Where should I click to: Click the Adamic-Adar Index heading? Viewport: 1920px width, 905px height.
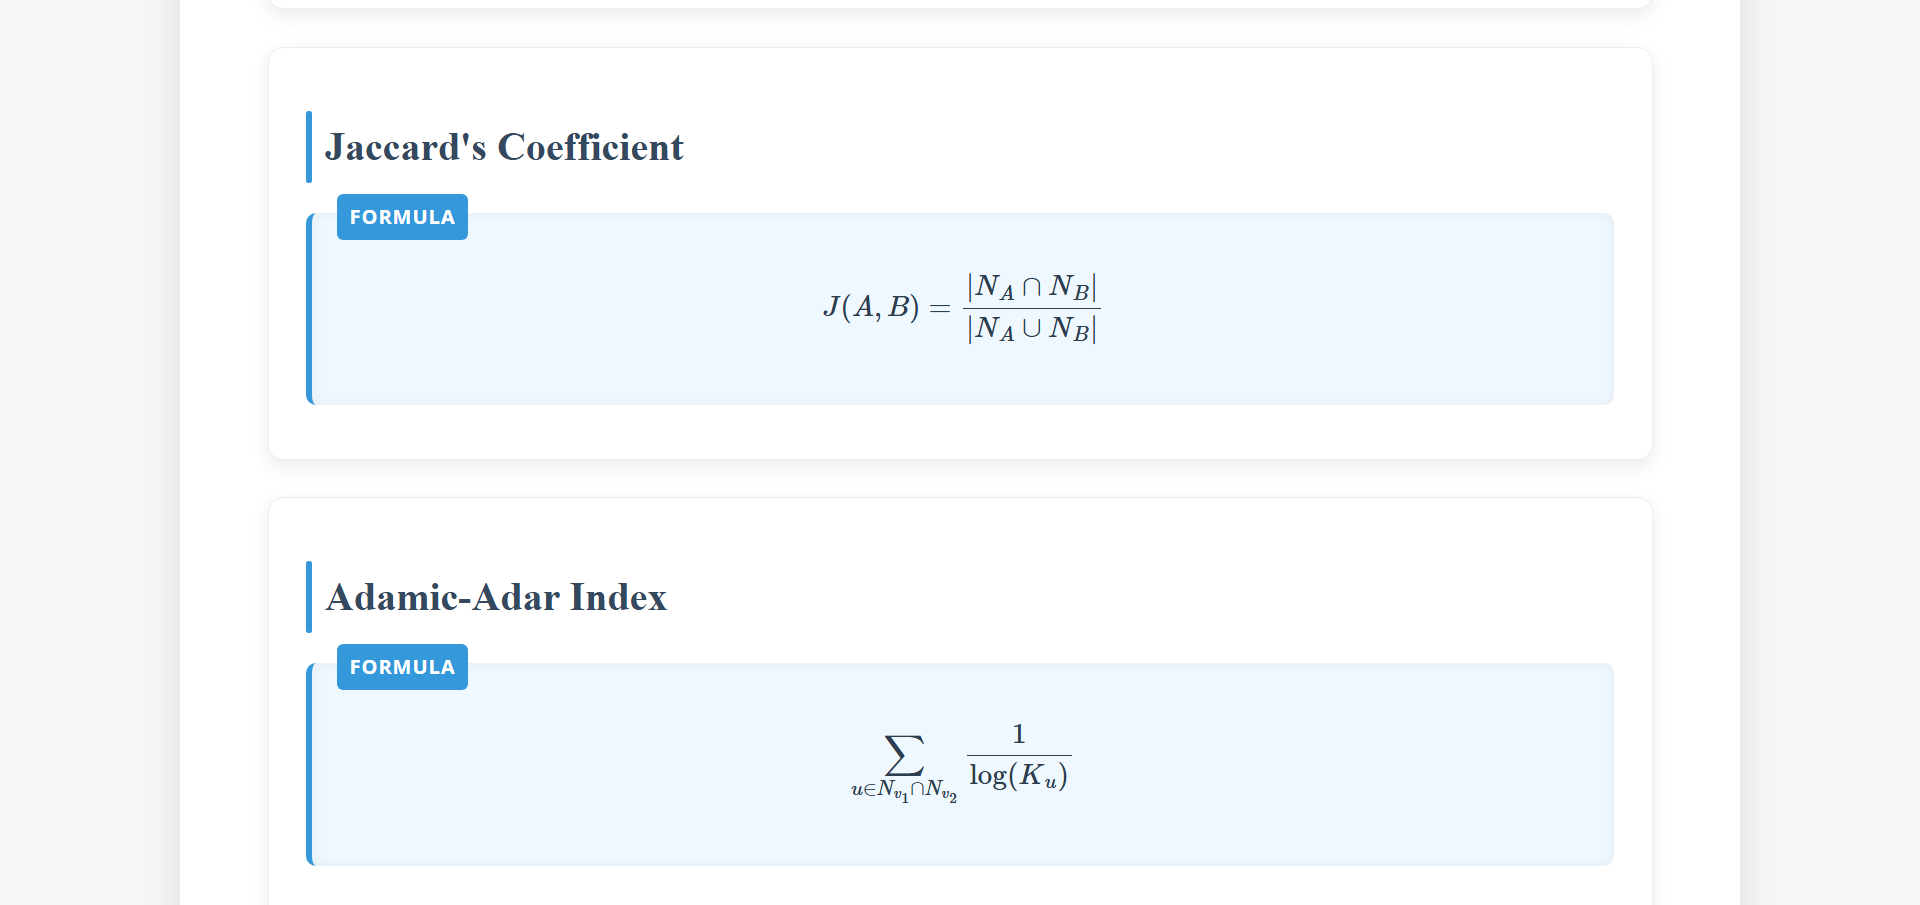pos(496,598)
